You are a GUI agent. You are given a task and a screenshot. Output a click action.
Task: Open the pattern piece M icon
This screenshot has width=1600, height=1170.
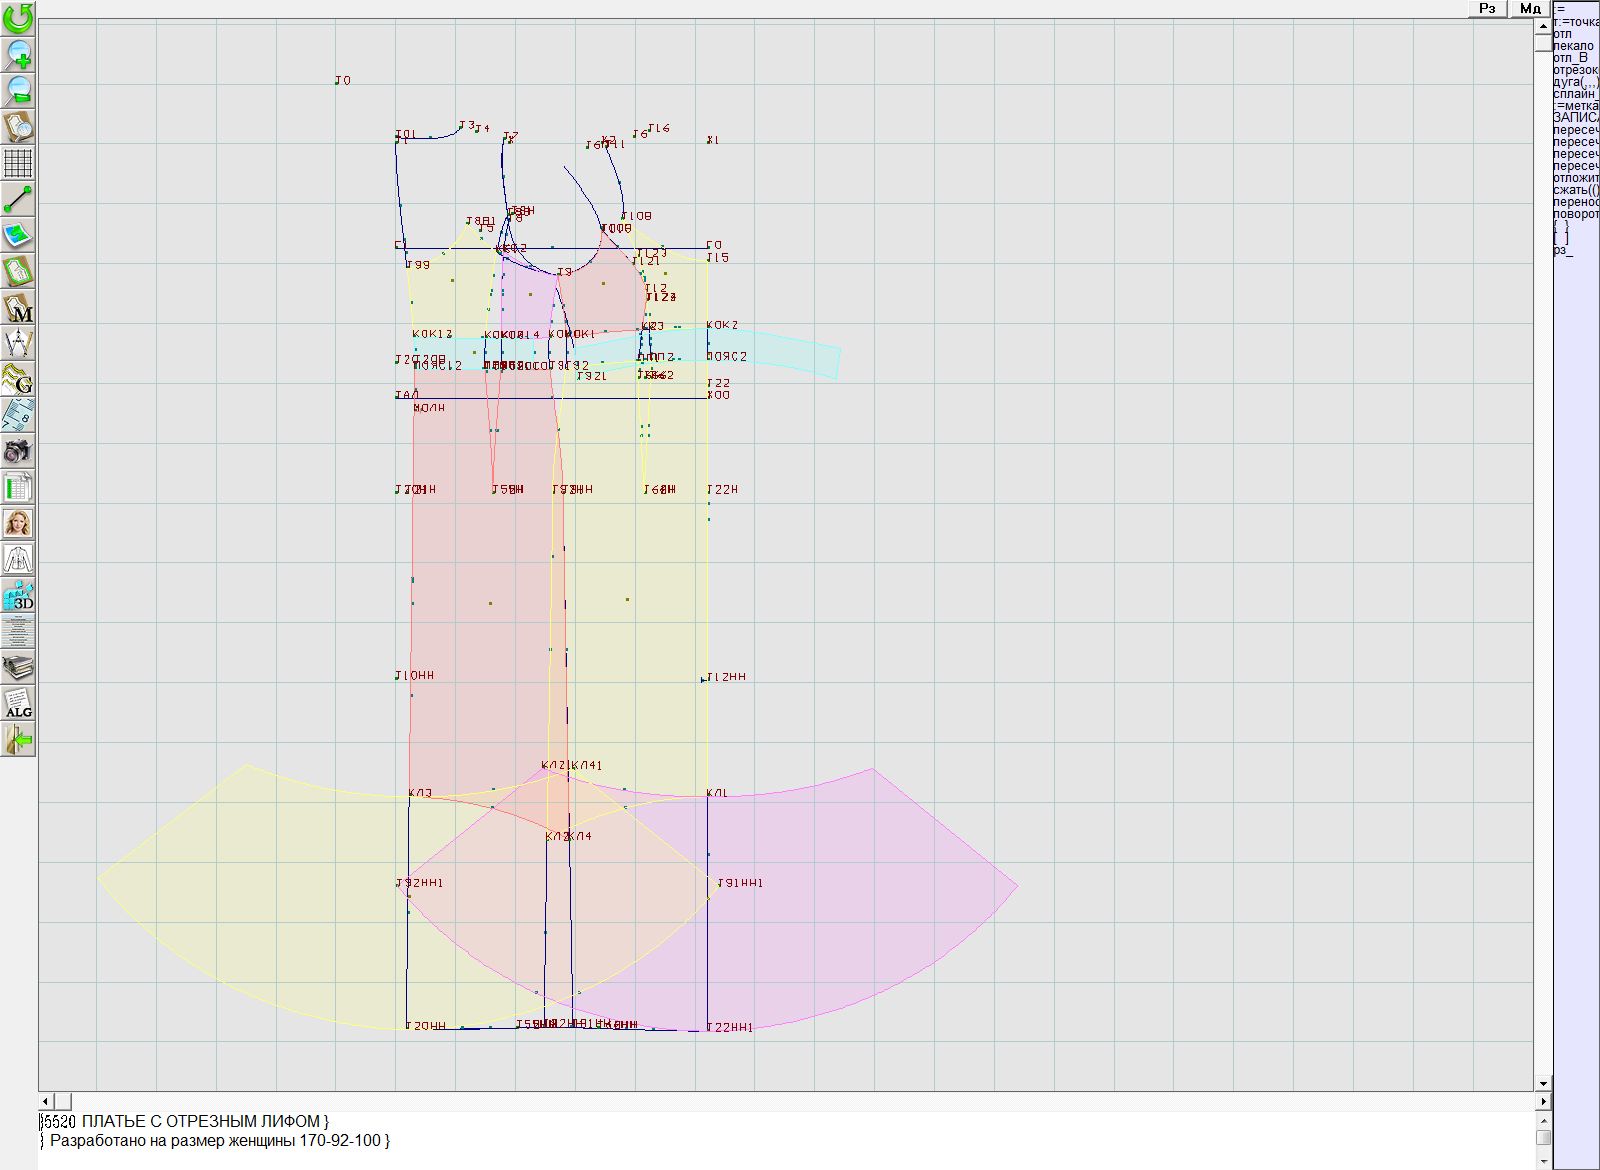(18, 308)
